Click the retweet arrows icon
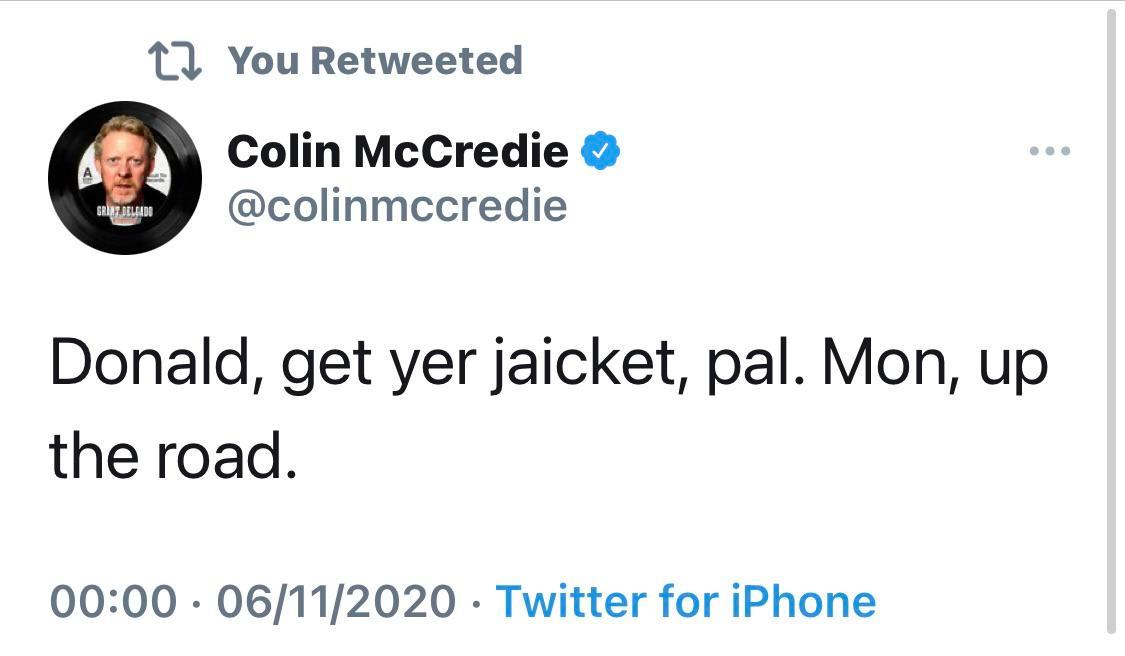1125x656 pixels. [x=174, y=62]
